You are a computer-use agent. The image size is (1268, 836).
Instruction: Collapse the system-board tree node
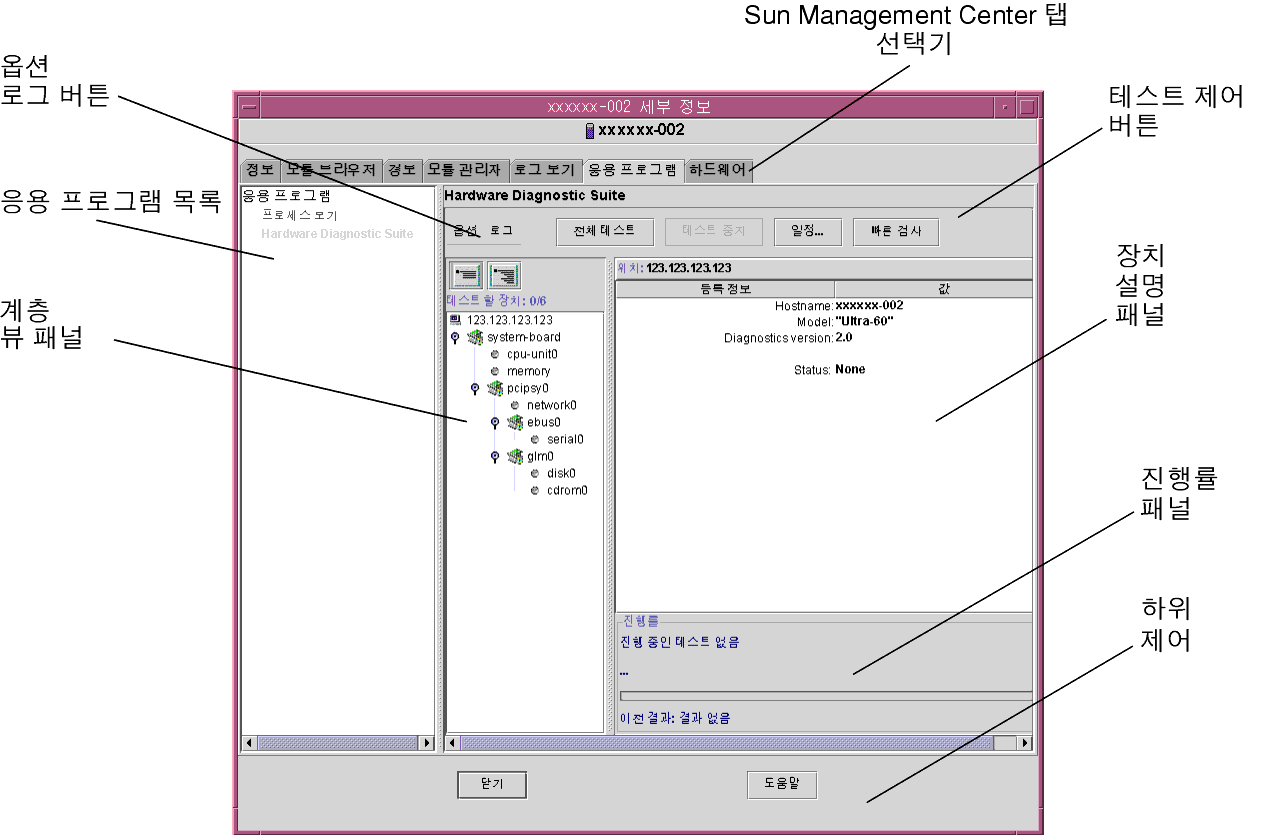[x=455, y=337]
